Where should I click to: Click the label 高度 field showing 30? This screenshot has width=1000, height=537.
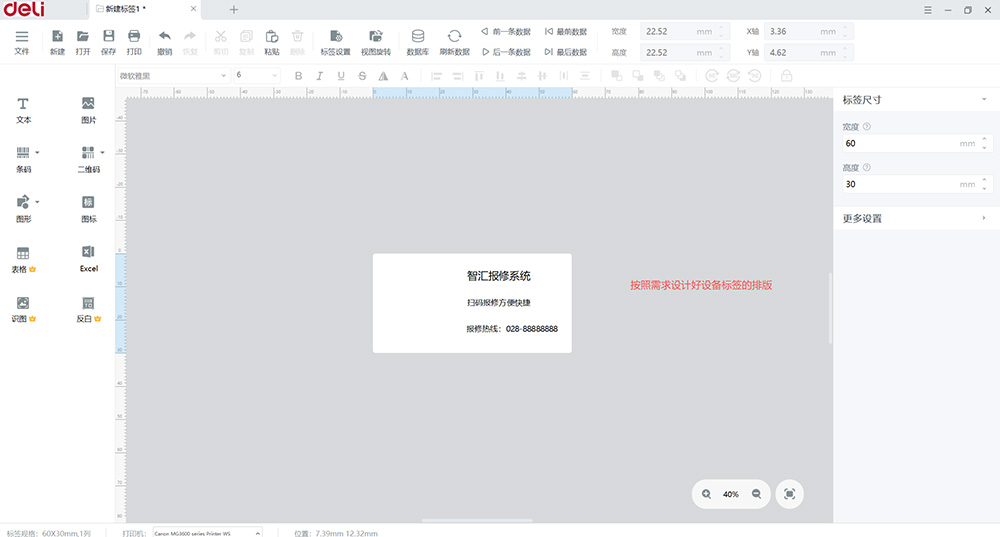917,184
